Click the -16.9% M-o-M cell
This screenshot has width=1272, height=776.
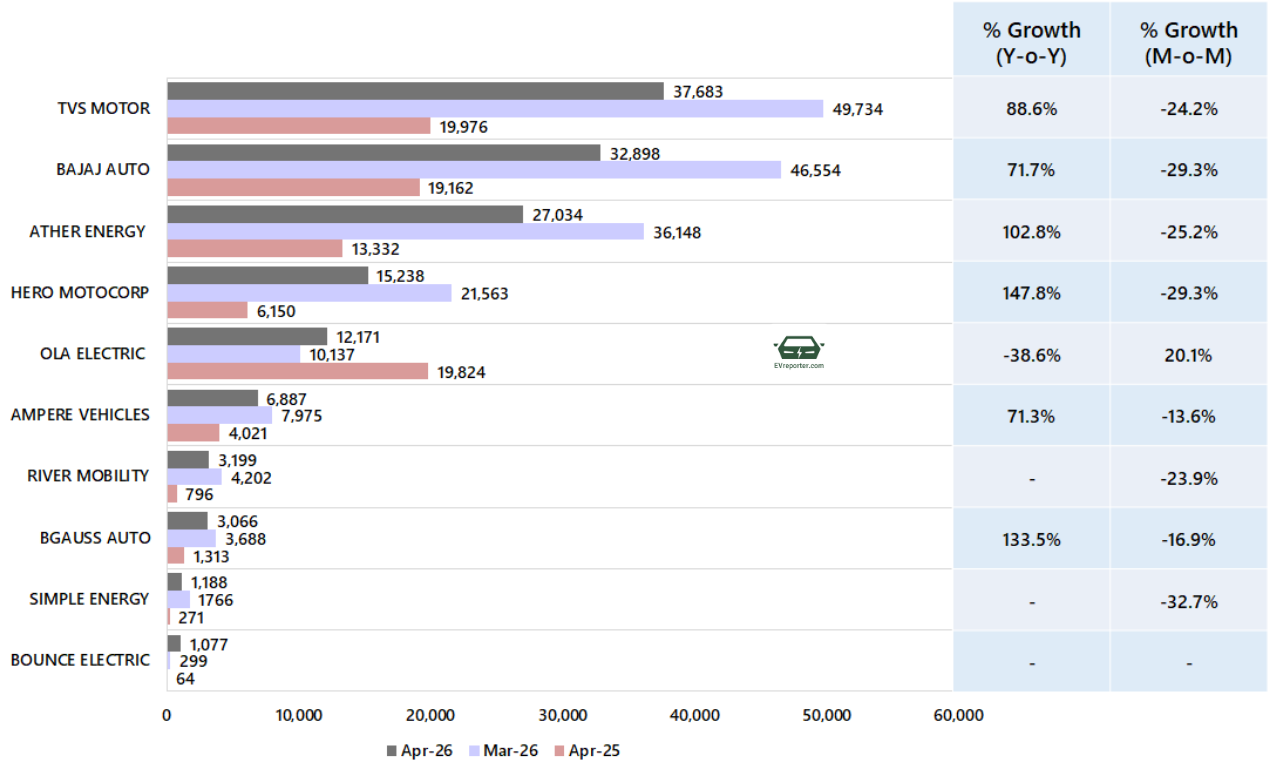point(1189,539)
